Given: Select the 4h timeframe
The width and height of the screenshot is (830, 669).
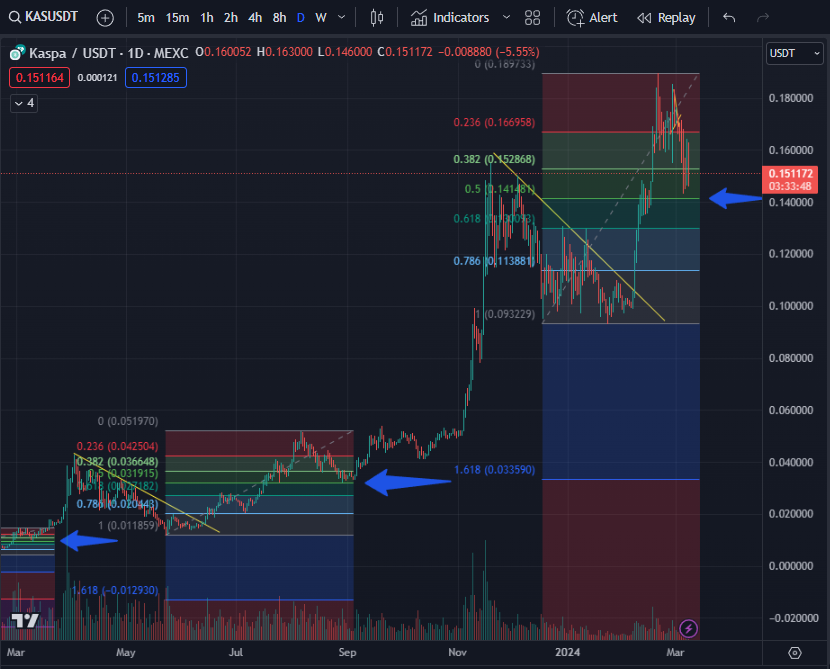Looking at the screenshot, I should [255, 18].
